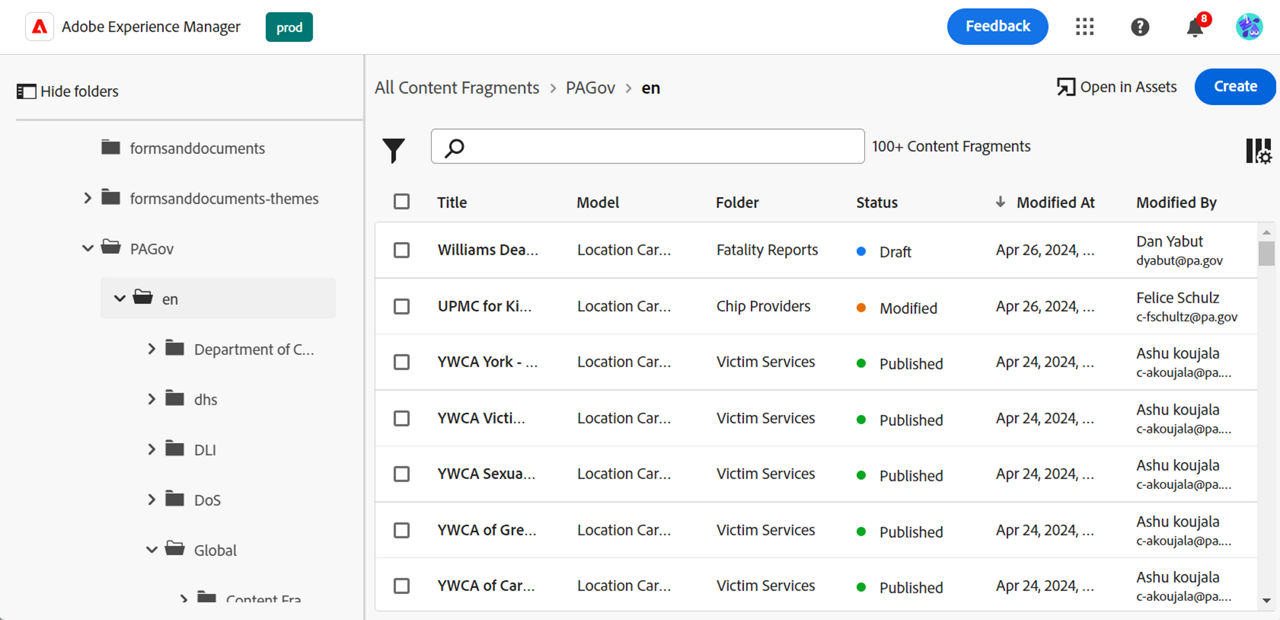Click the Modified status cell
Screen dimensions: 1280x620
[897, 308]
